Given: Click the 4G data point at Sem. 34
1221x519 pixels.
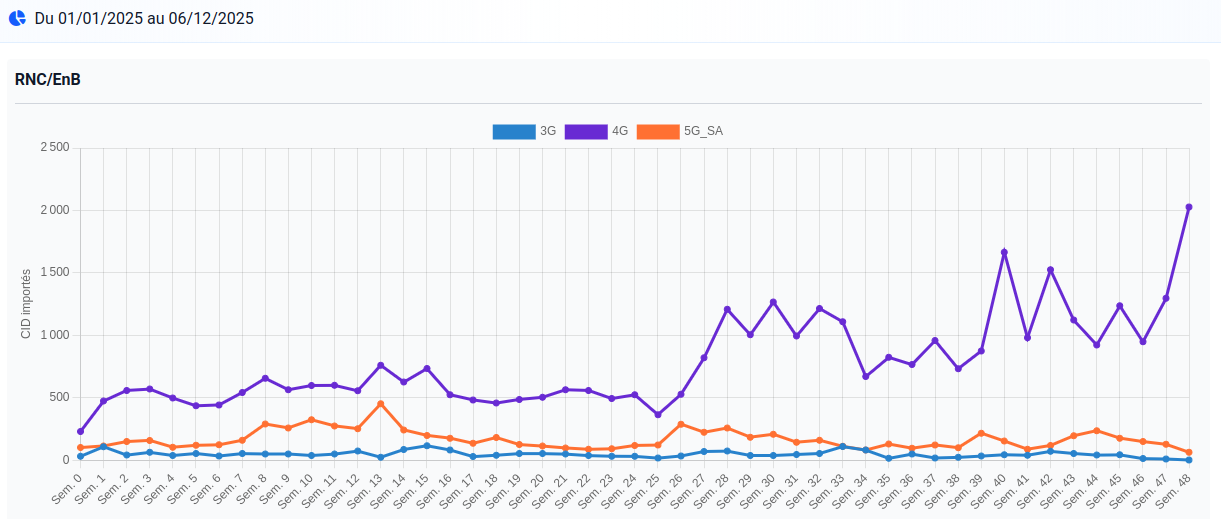Looking at the screenshot, I should click(866, 376).
